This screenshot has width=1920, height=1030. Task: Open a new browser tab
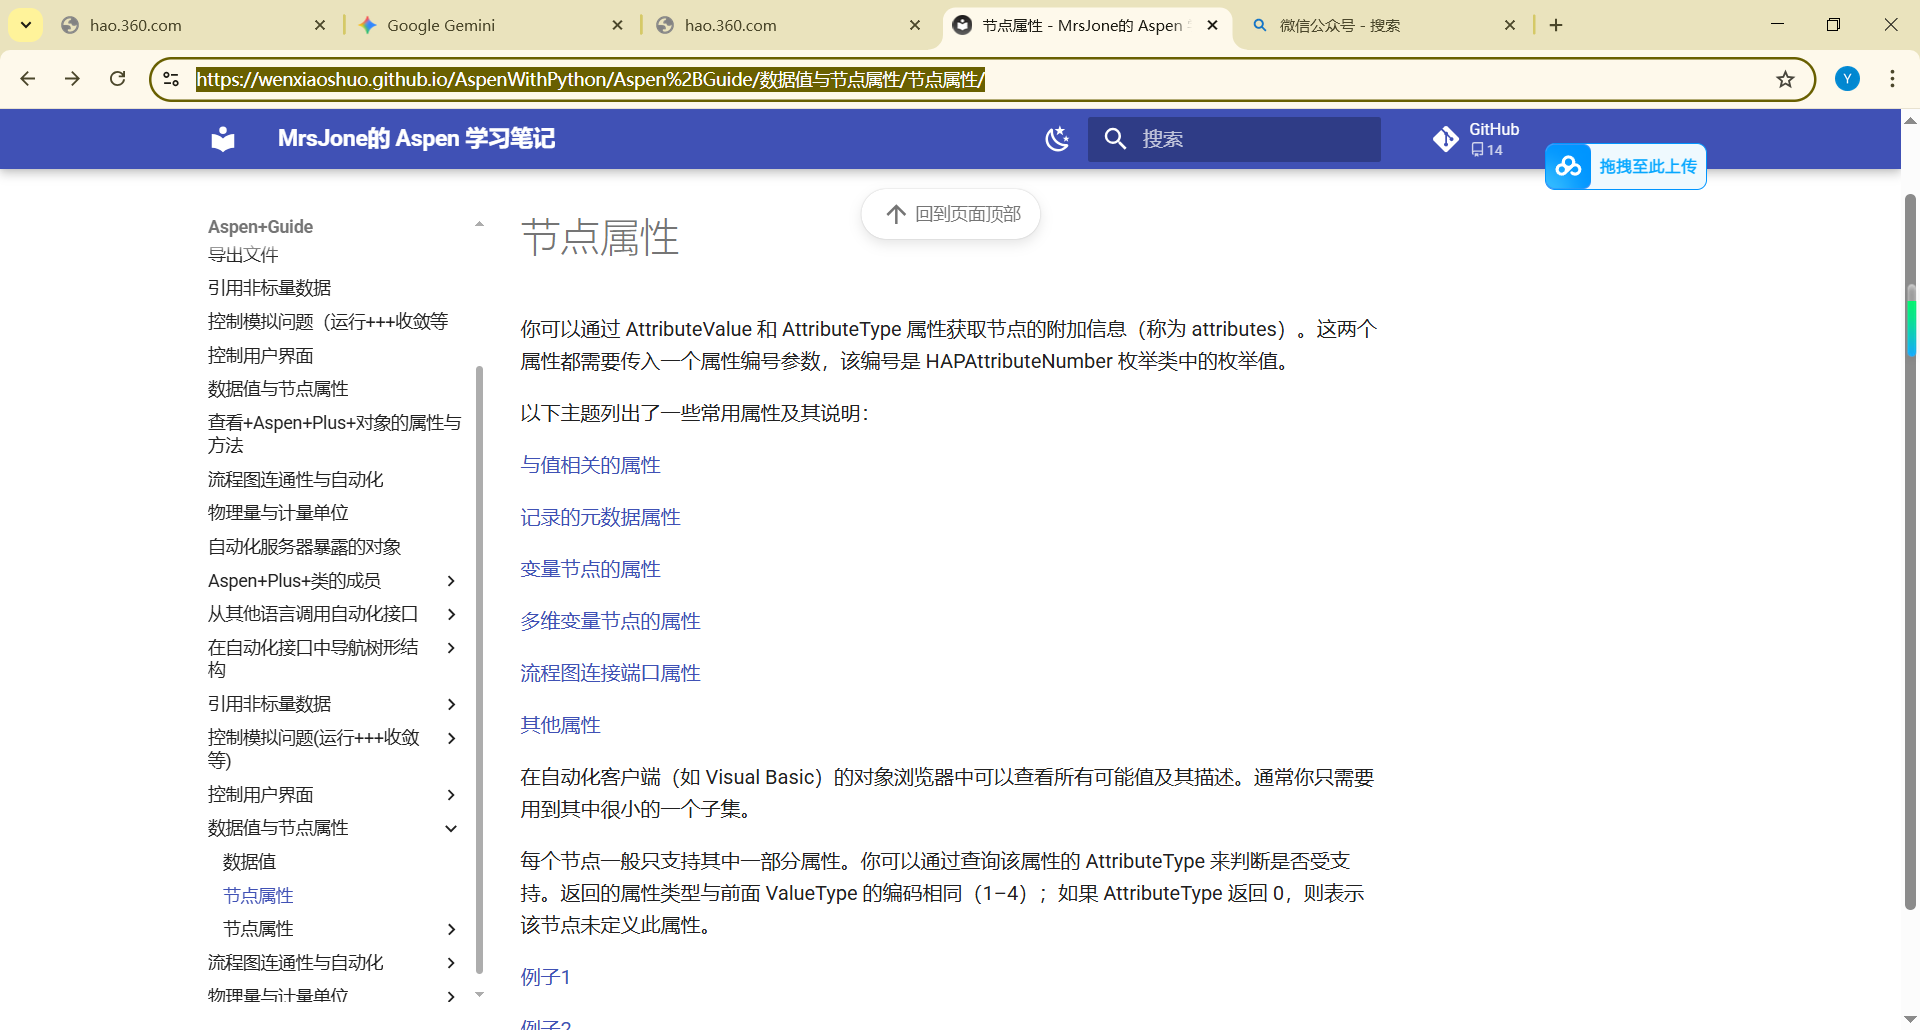point(1556,25)
